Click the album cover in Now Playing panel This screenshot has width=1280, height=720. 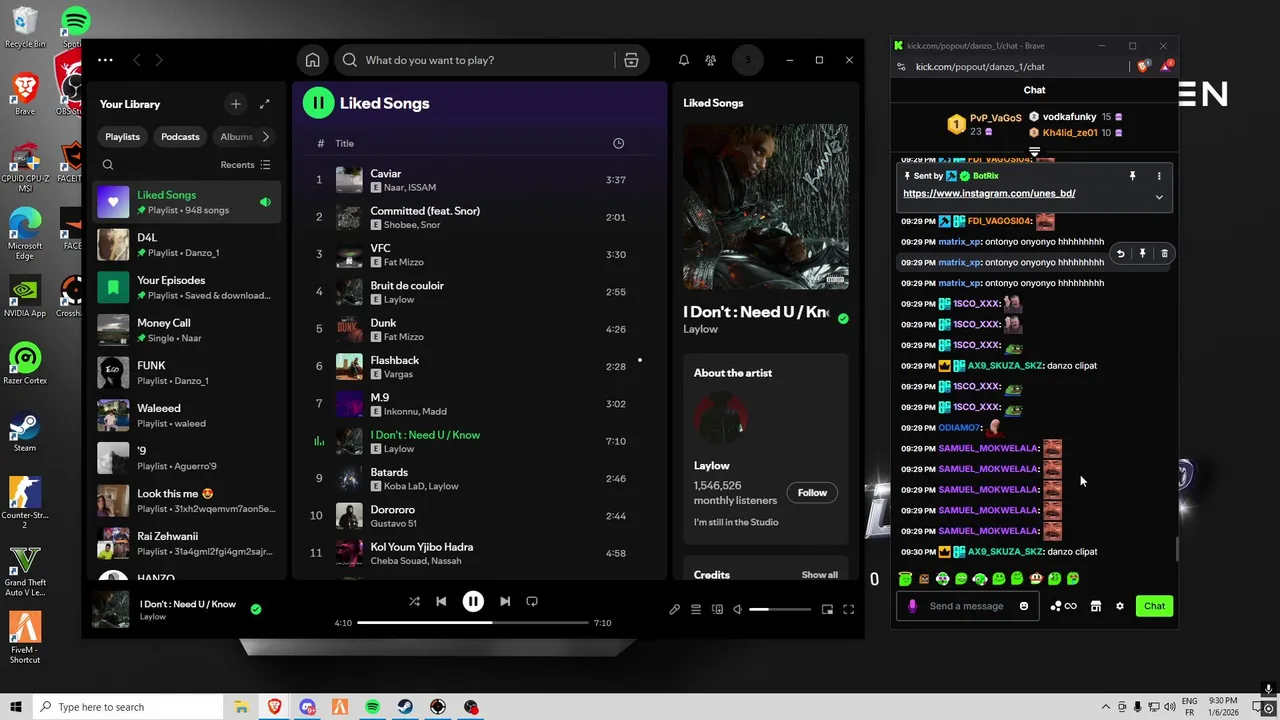[766, 206]
